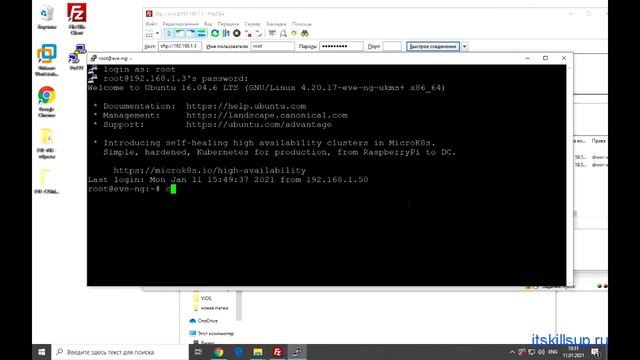Open the Вид menu
Screen dimensions: 640x360
click(x=208, y=24)
